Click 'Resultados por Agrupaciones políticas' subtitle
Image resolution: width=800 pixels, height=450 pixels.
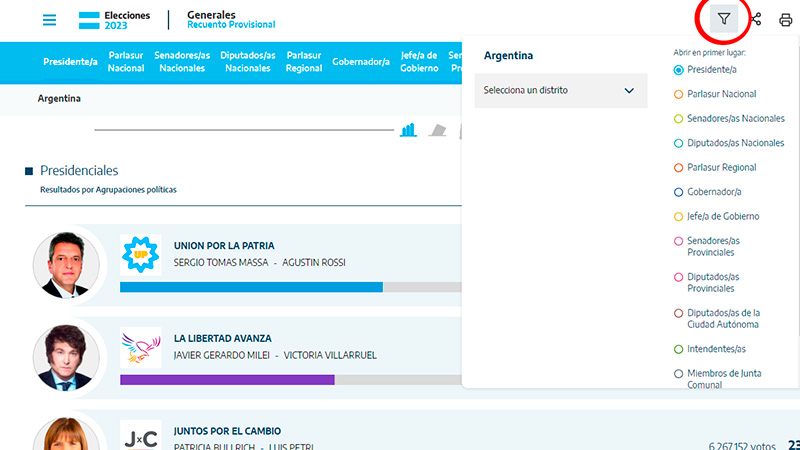click(x=108, y=190)
